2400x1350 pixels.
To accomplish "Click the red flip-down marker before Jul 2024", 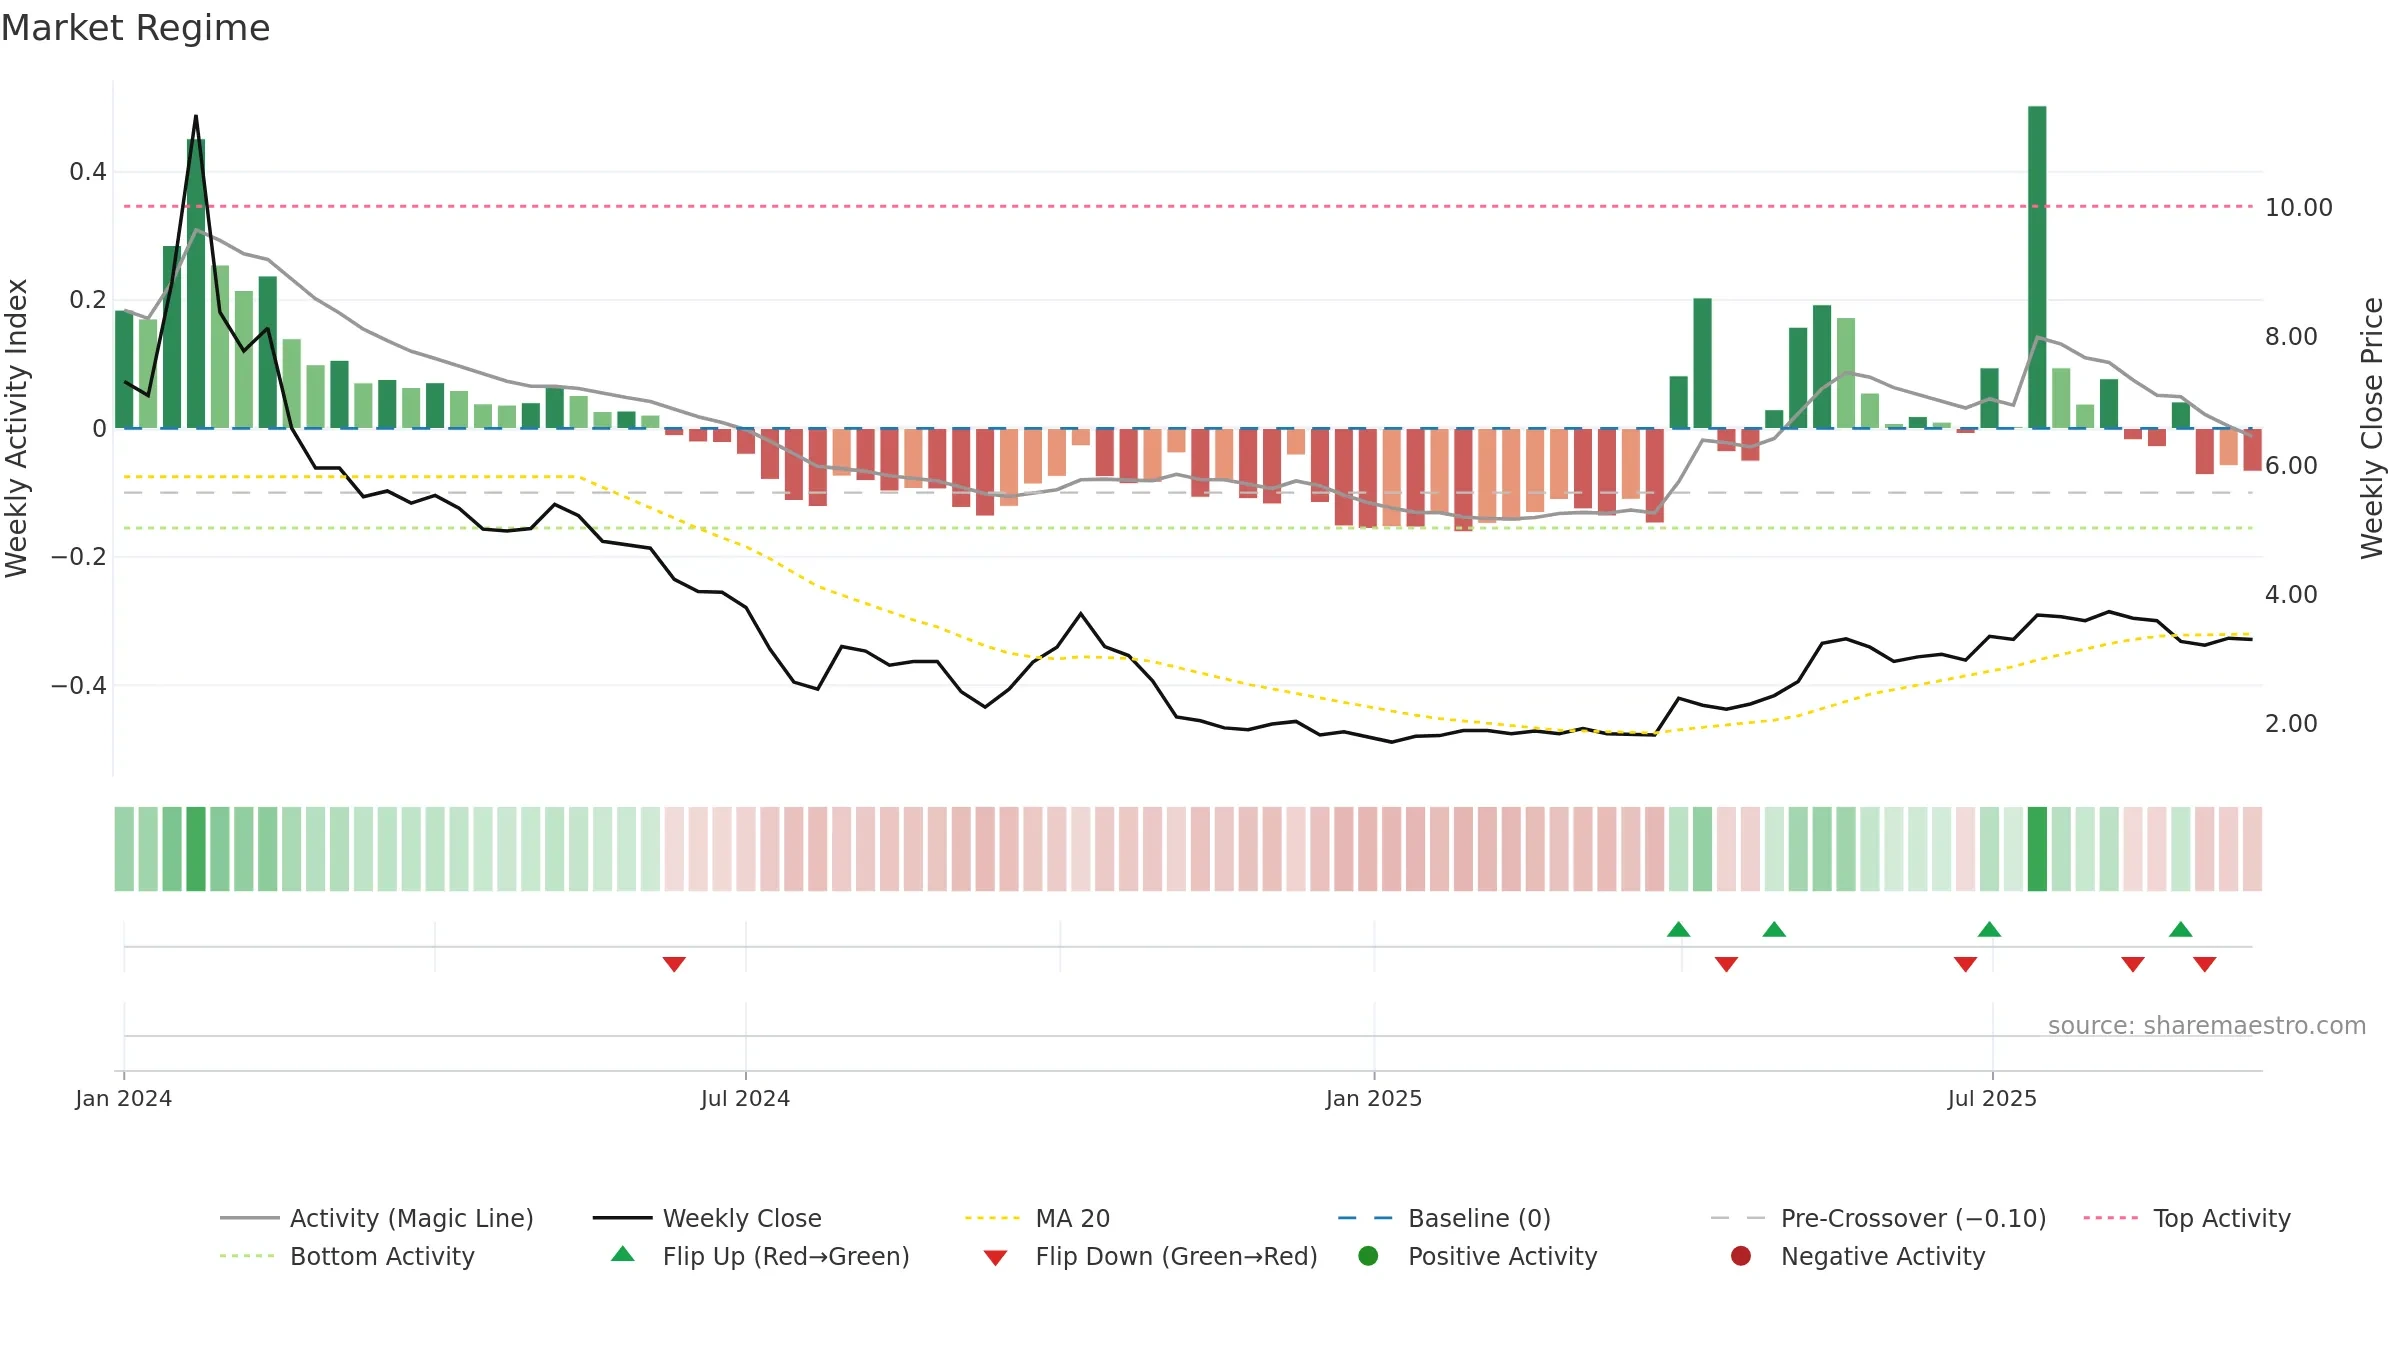I will click(x=674, y=964).
